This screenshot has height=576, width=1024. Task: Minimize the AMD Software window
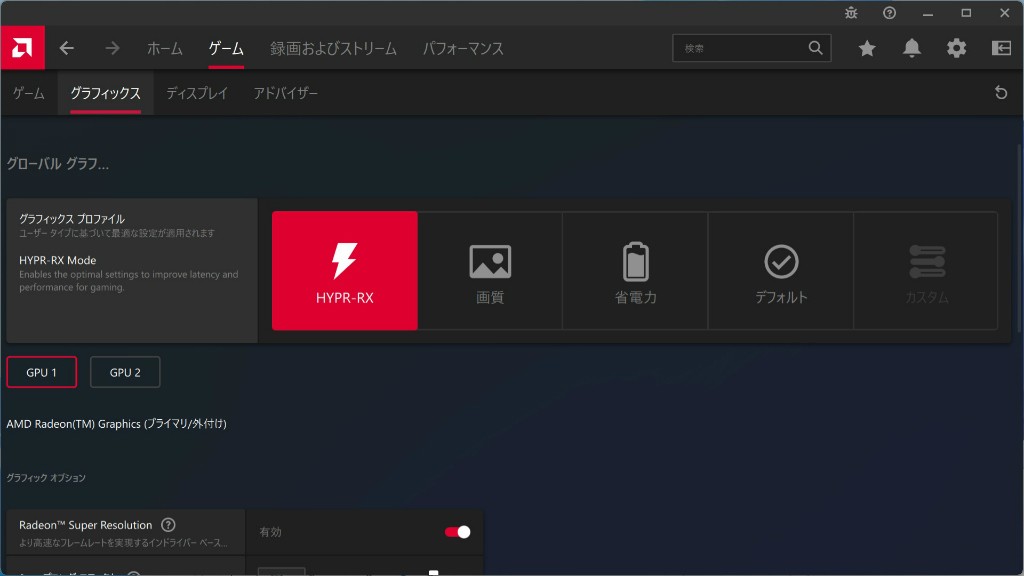[928, 13]
